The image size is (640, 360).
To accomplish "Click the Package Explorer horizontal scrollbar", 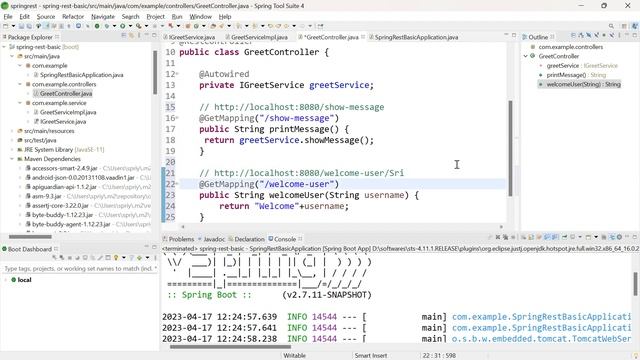I will click(x=30, y=237).
